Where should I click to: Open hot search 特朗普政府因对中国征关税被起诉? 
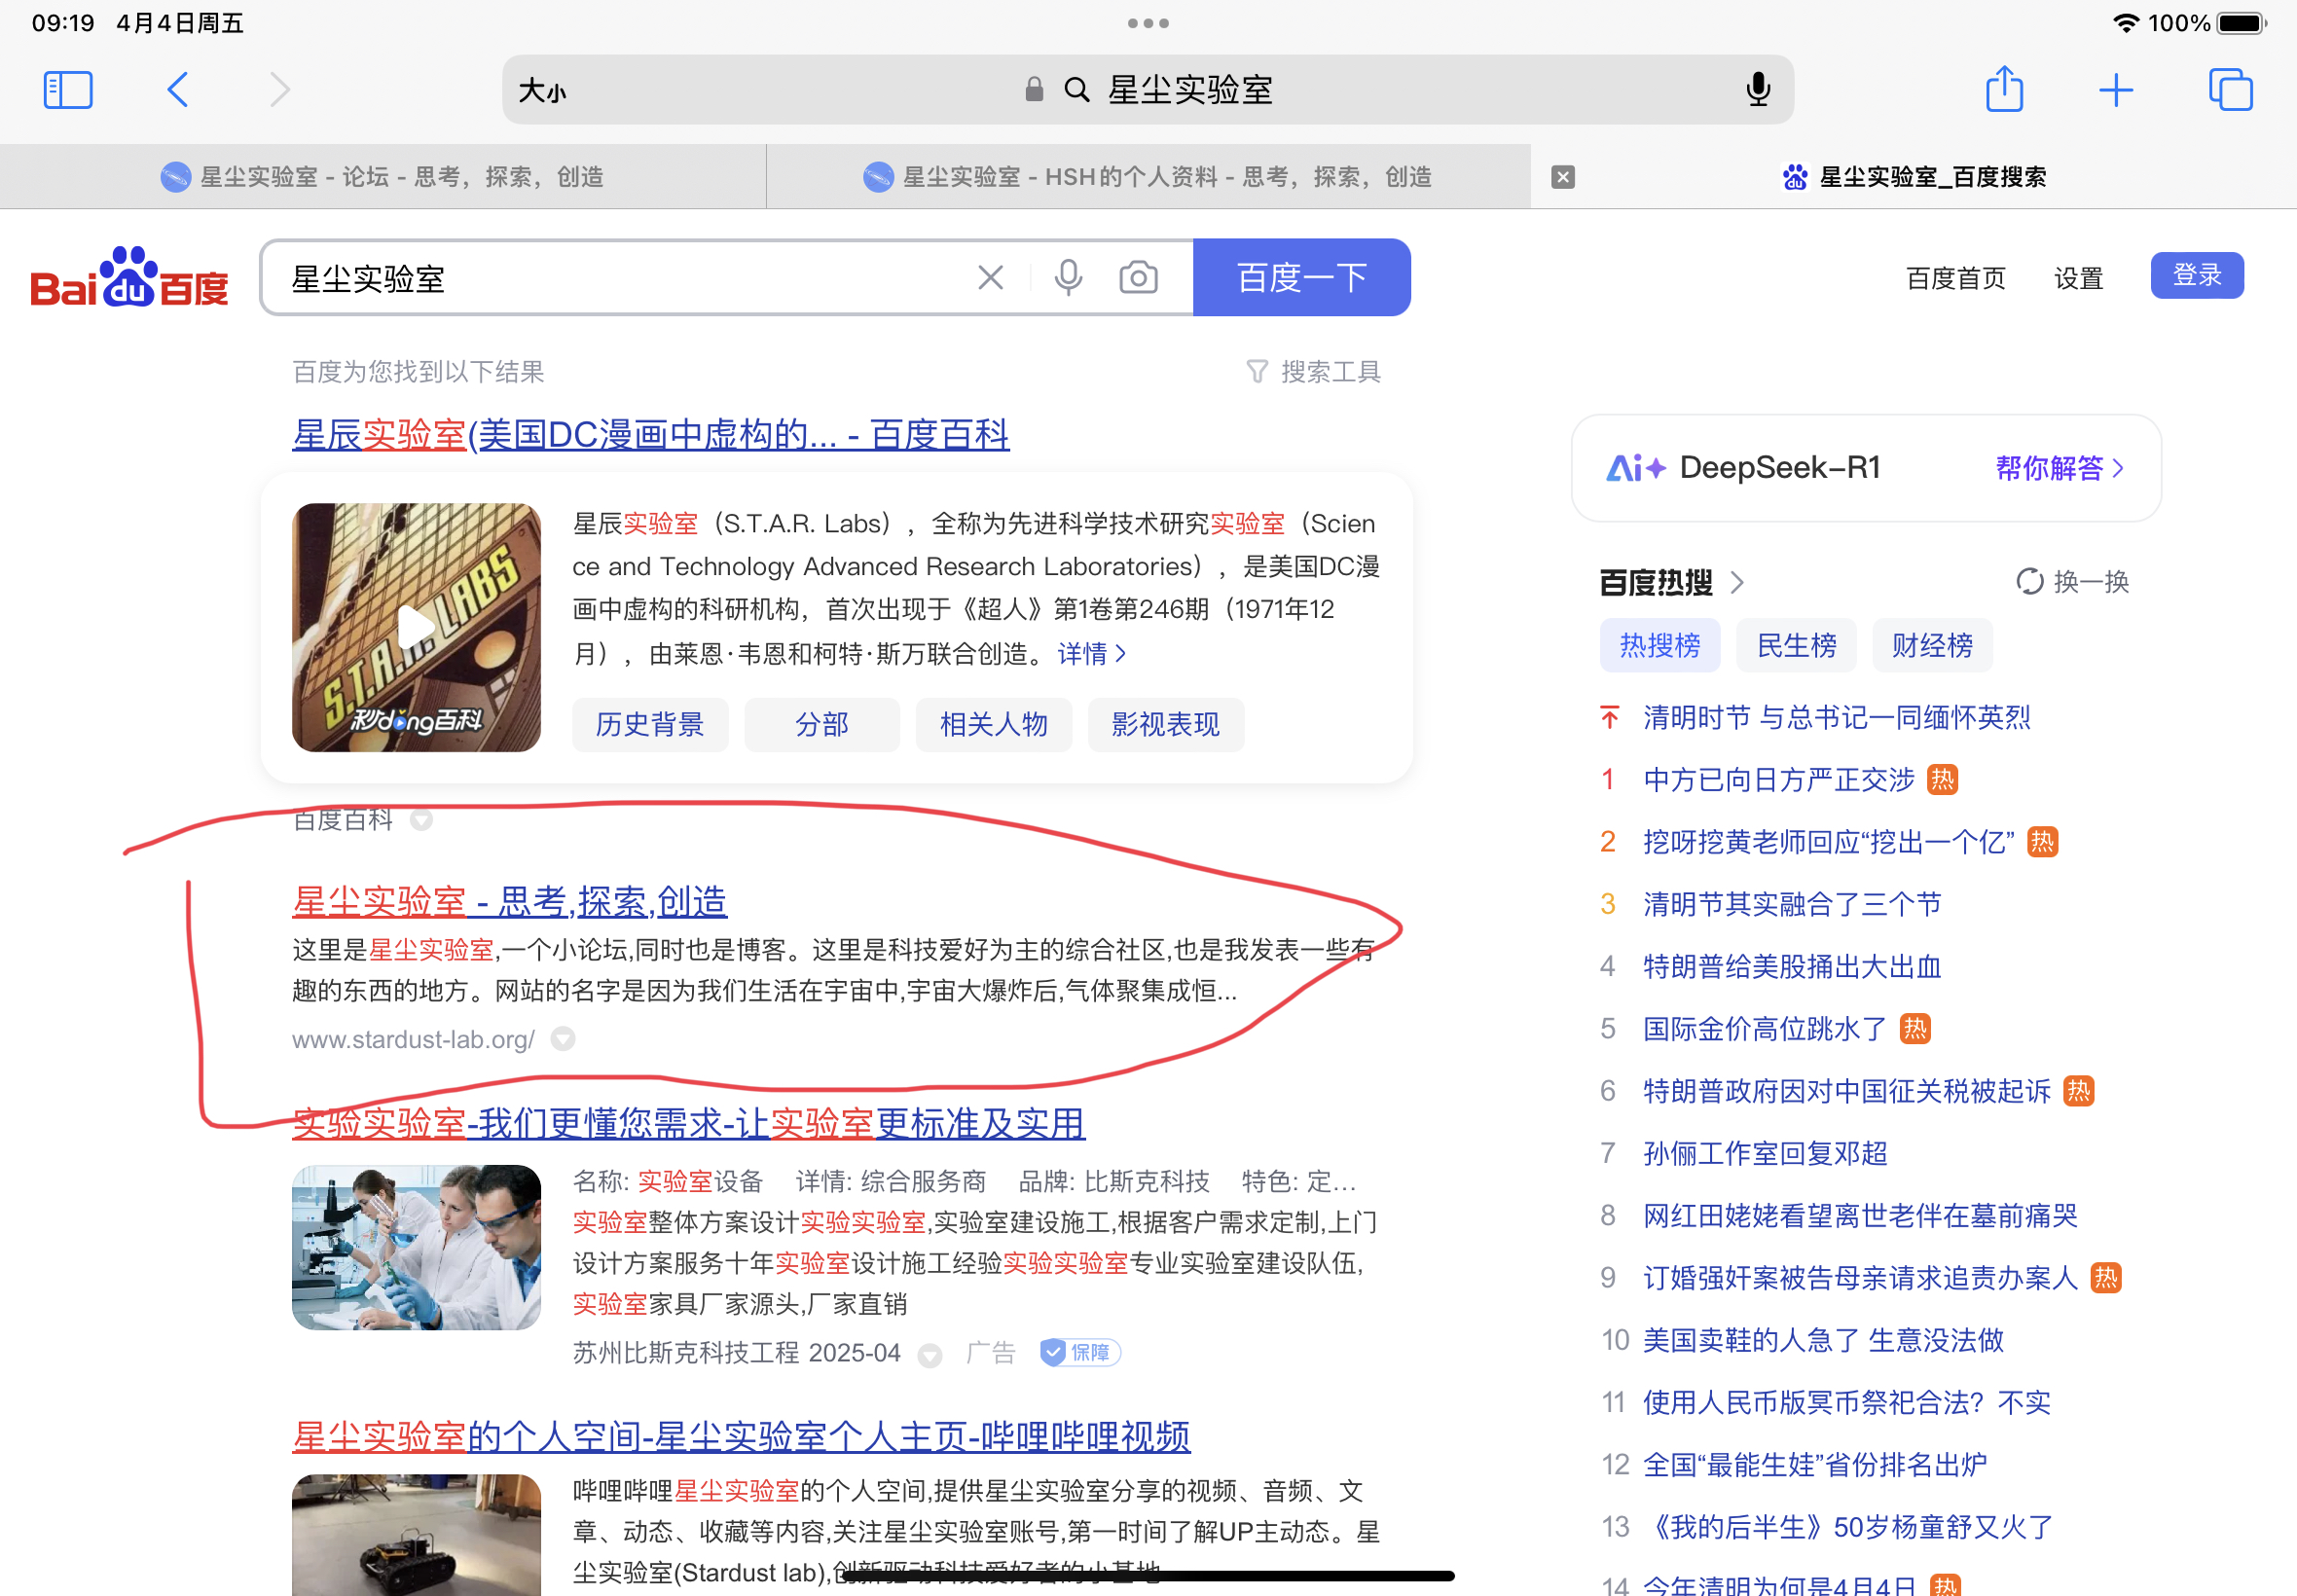1846,1090
